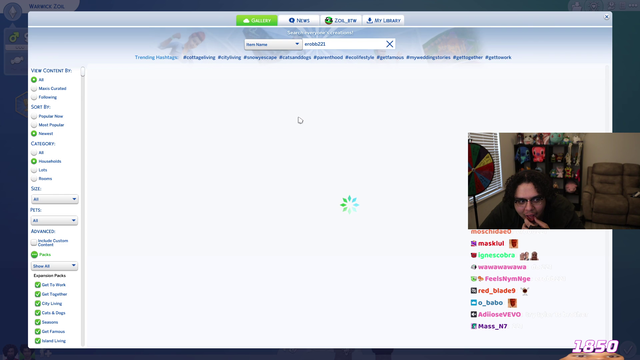Select Maxis Curated radio option

click(34, 89)
